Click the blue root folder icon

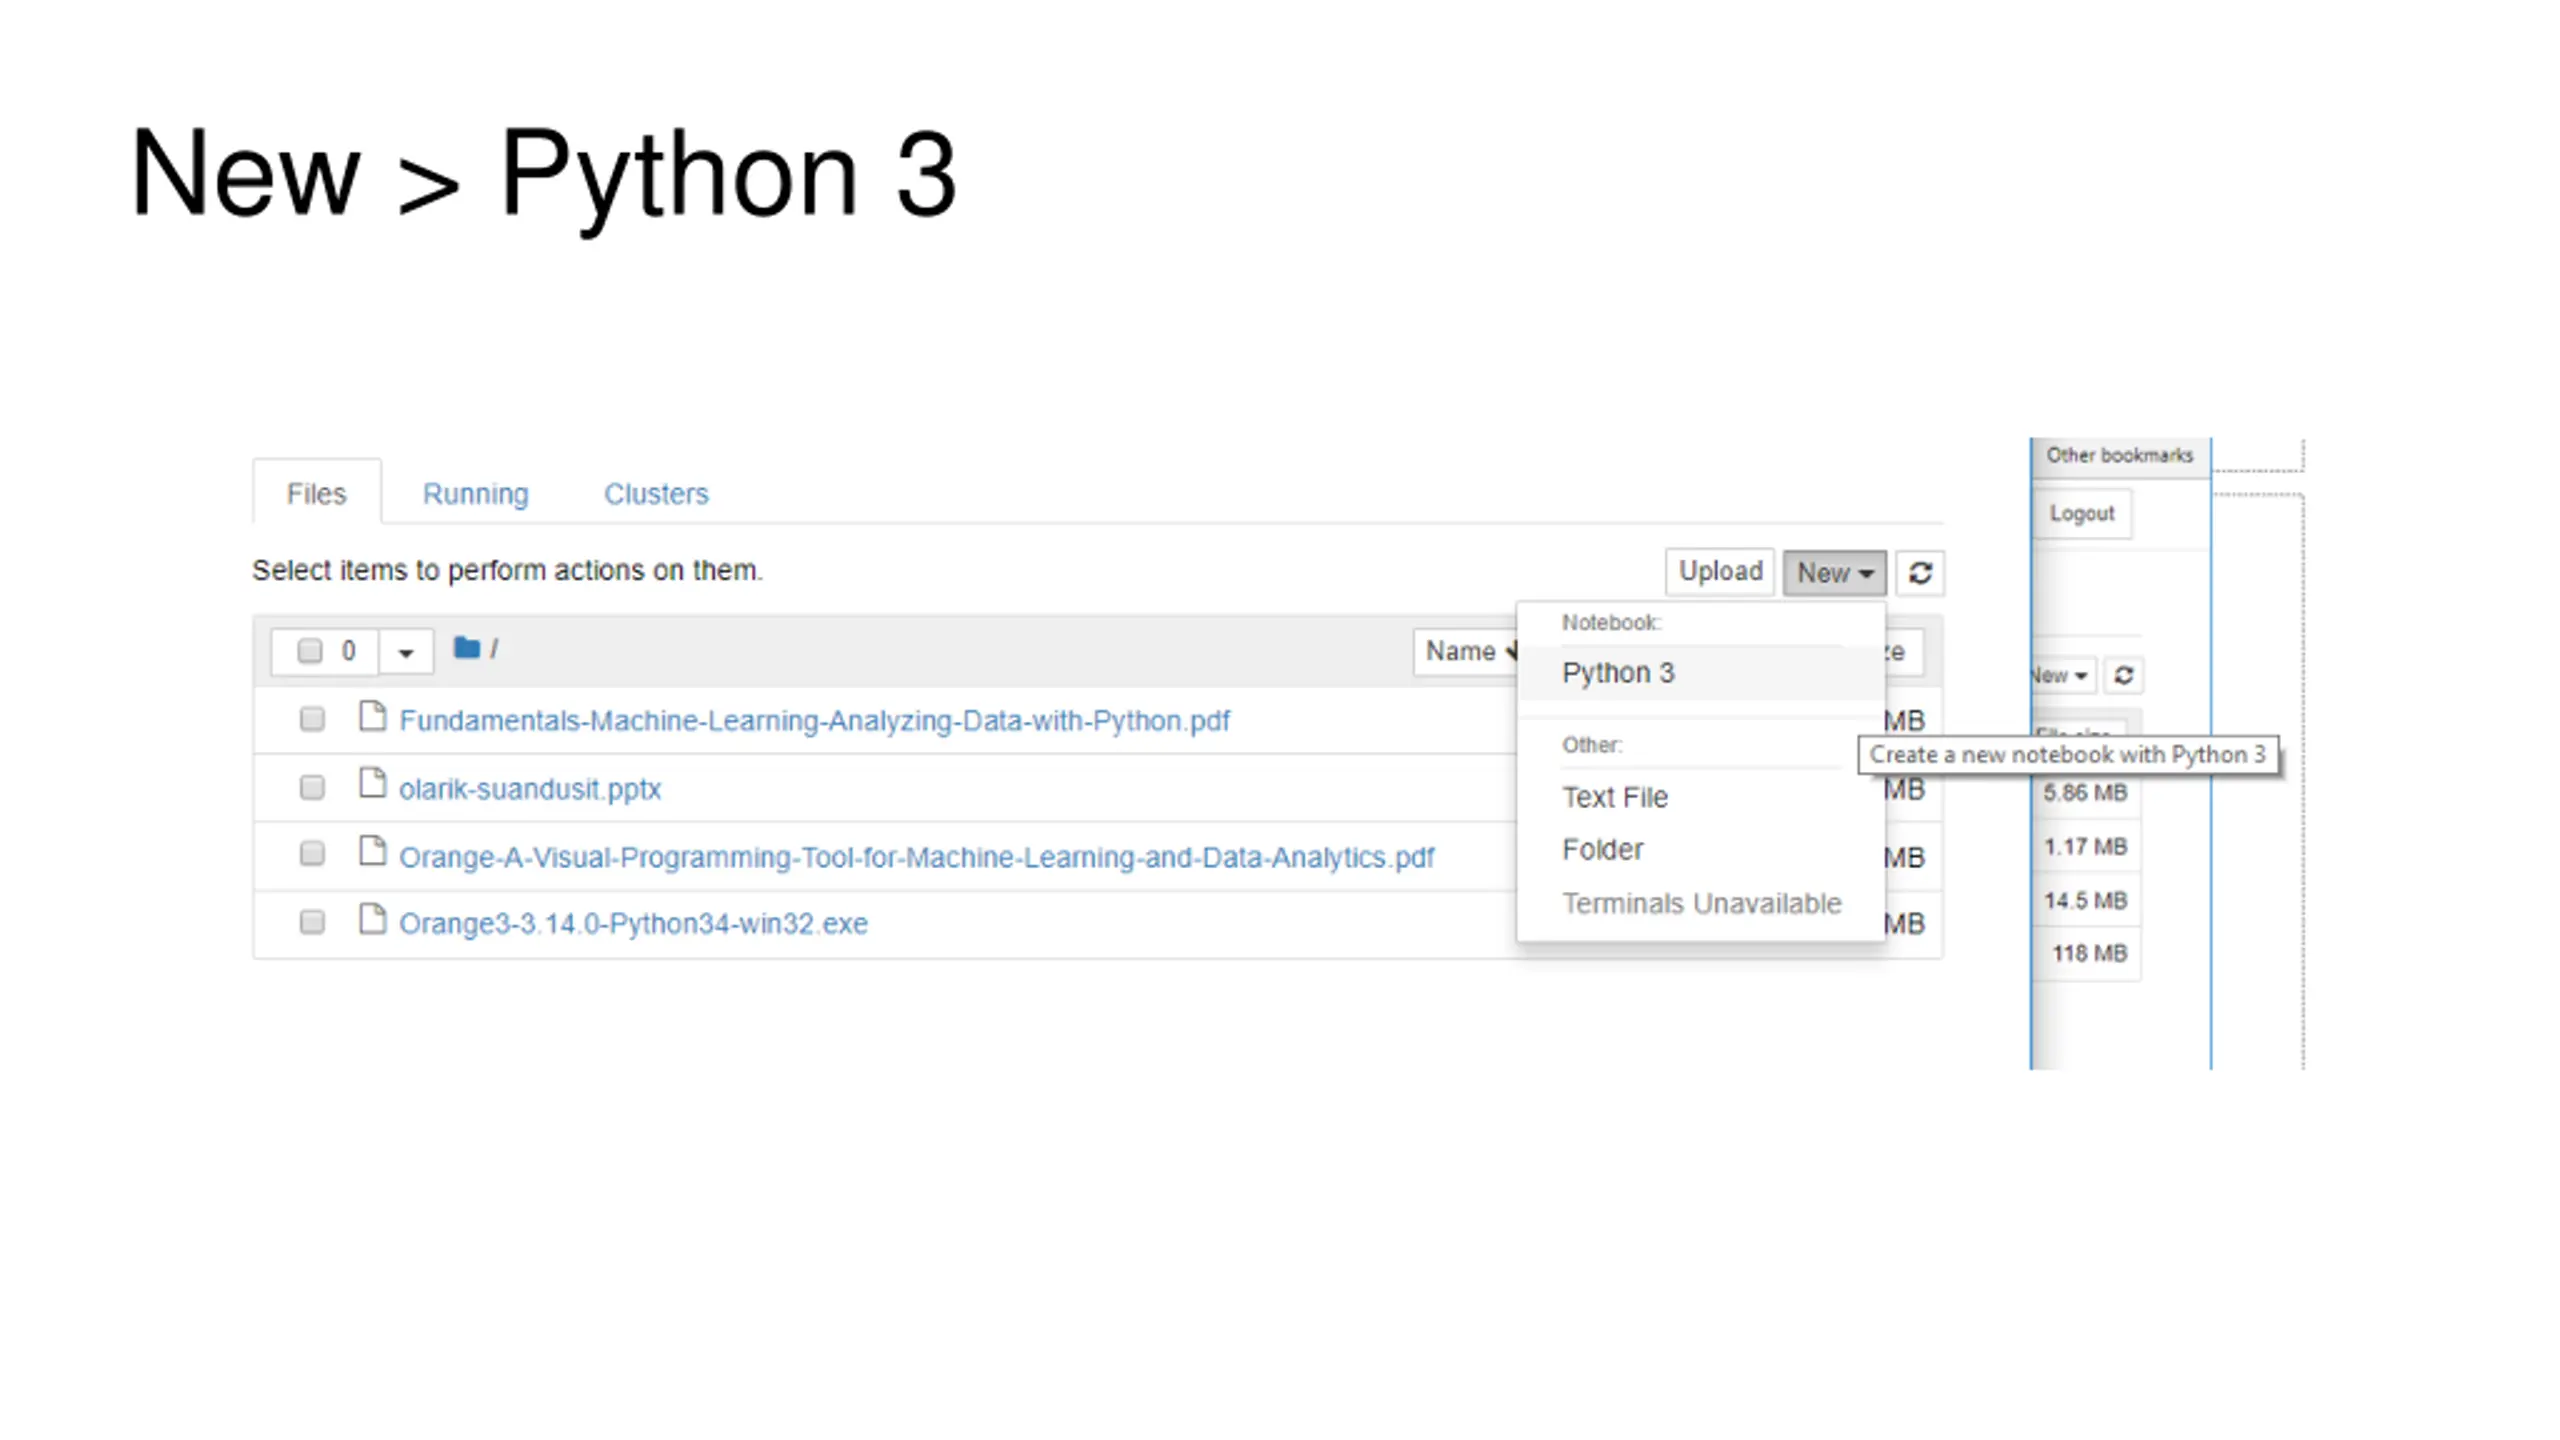click(x=466, y=648)
